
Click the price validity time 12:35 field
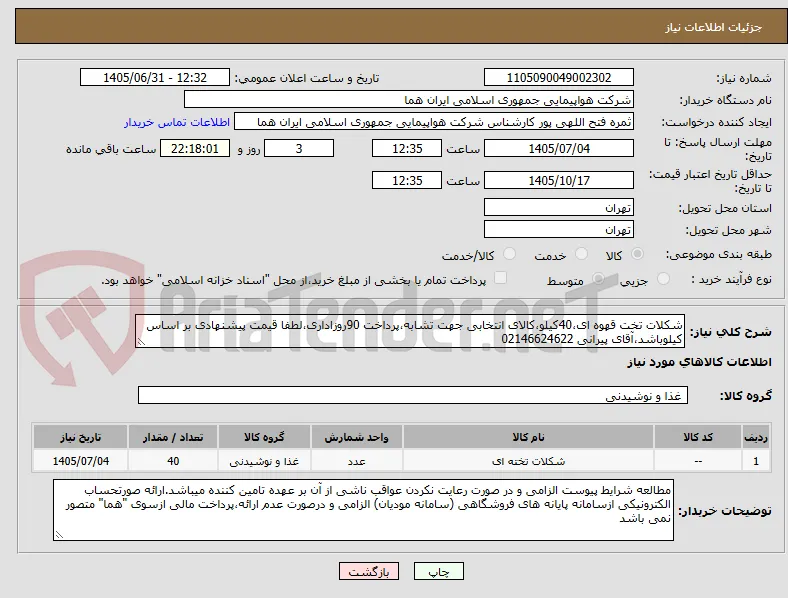[407, 180]
